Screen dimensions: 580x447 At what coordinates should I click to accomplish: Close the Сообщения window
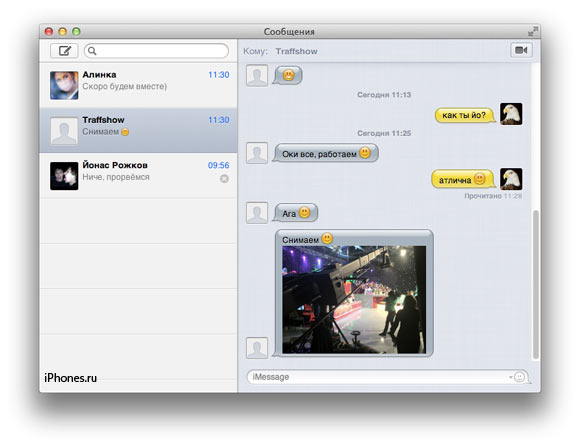click(49, 31)
